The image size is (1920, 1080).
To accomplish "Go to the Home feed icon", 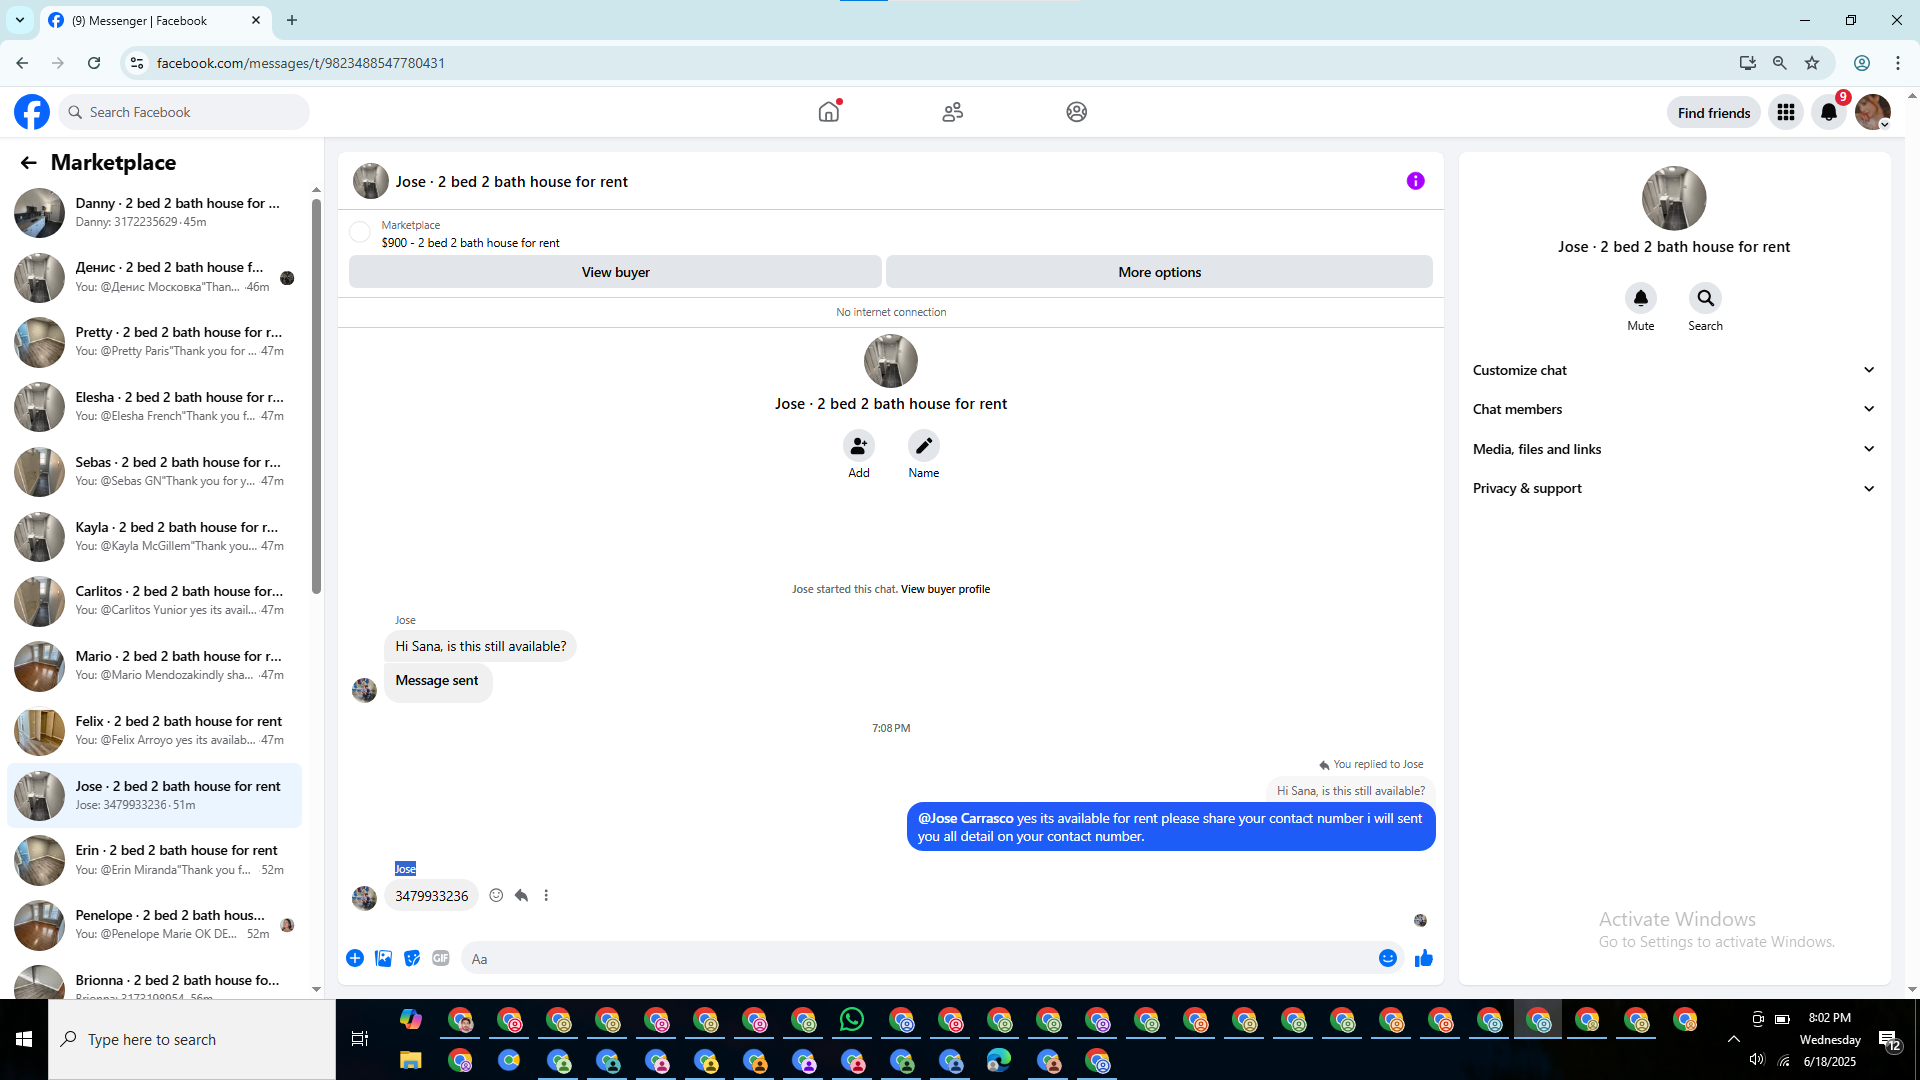I will 829,112.
